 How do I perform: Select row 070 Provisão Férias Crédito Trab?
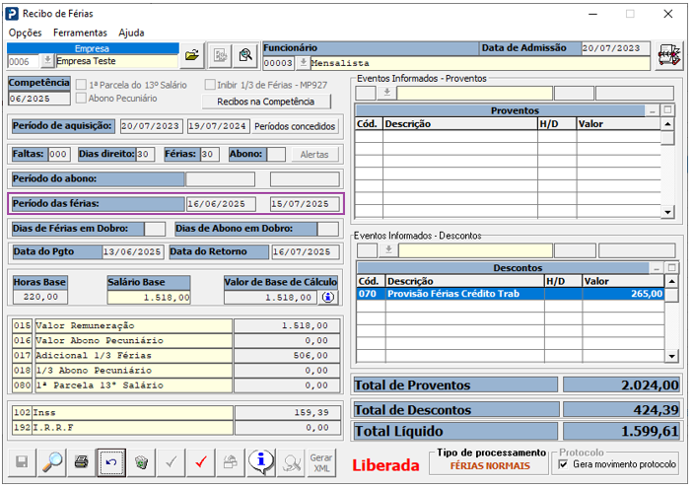pyautogui.click(x=511, y=294)
